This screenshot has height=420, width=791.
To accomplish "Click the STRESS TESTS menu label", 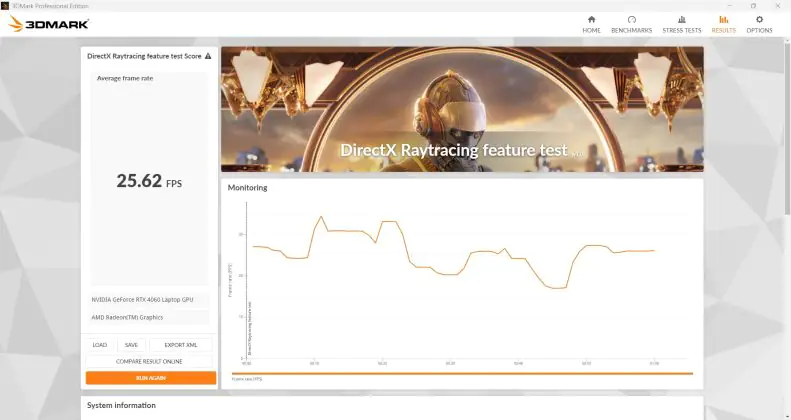I will (682, 30).
